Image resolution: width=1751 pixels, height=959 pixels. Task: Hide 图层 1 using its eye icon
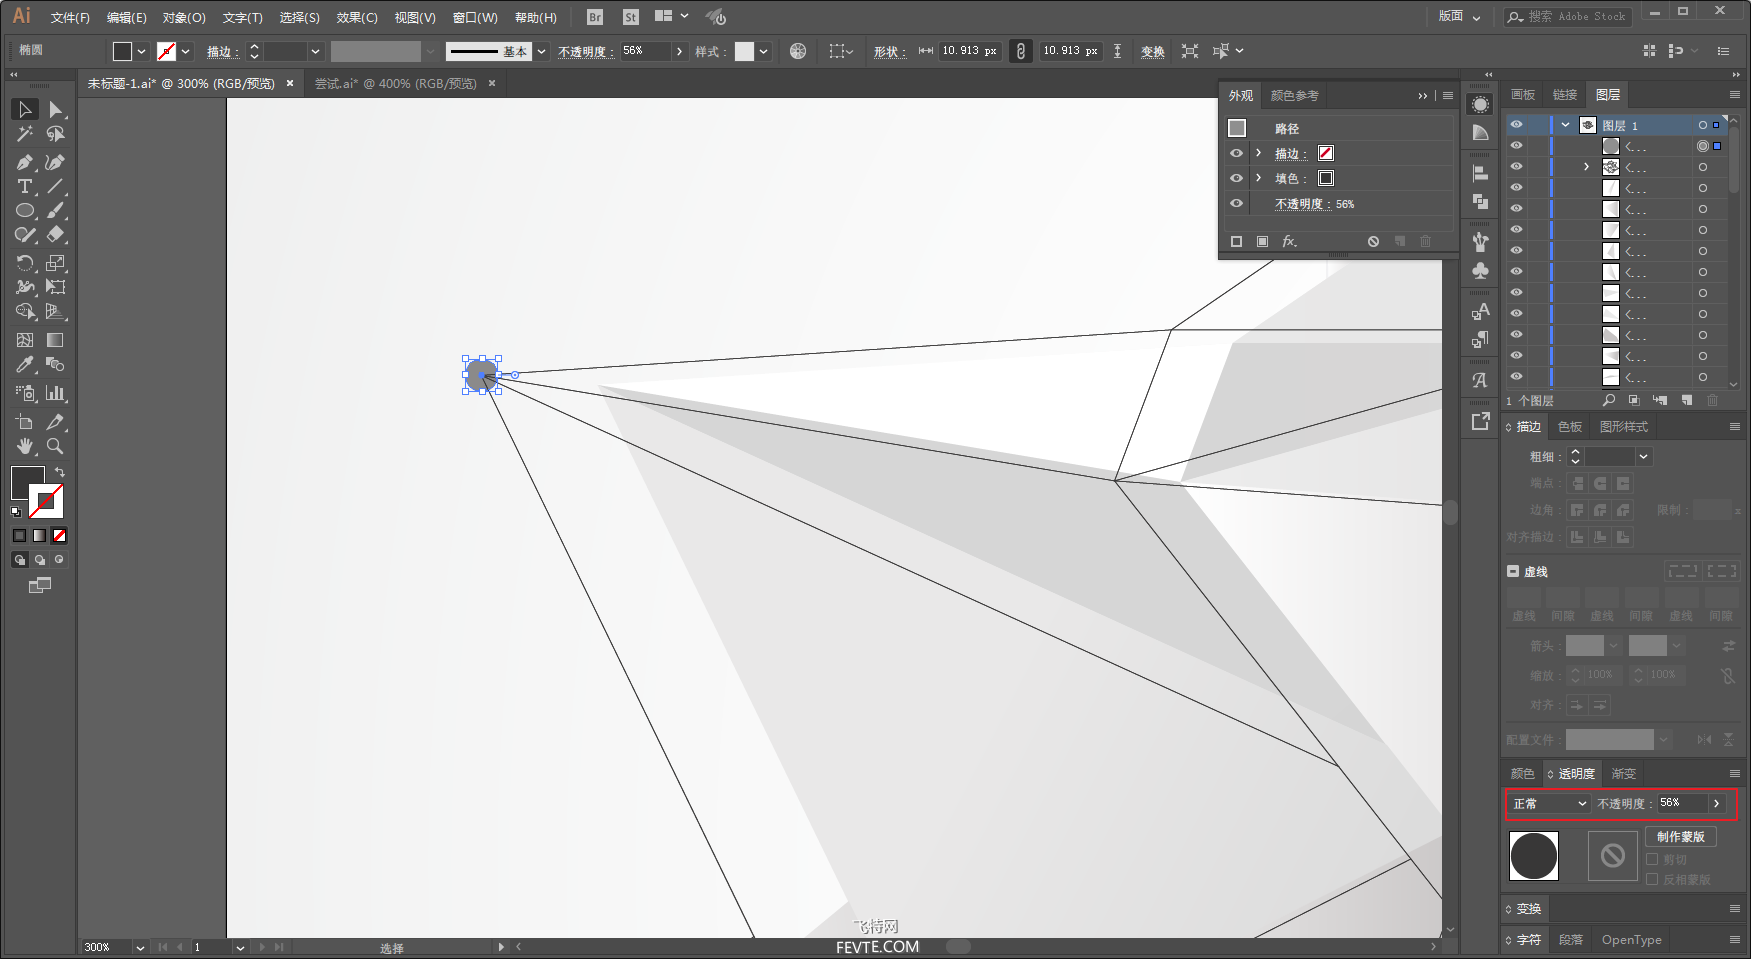[x=1517, y=125]
